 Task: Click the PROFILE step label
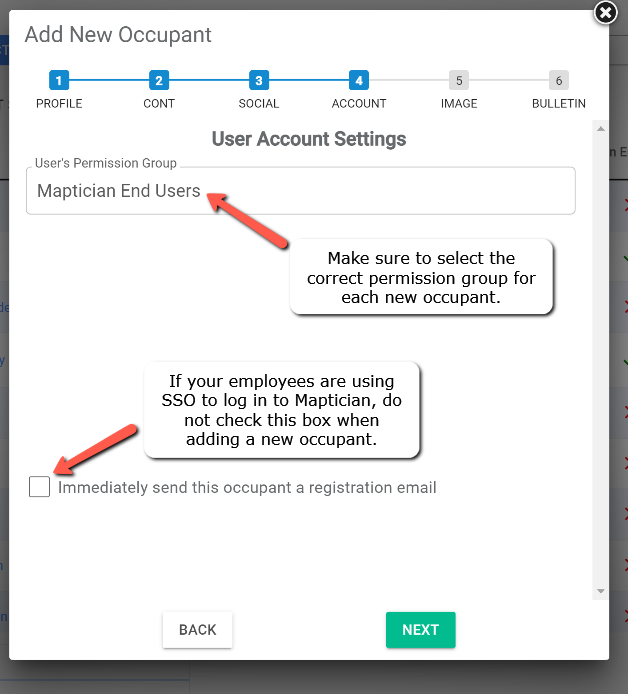pyautogui.click(x=59, y=104)
